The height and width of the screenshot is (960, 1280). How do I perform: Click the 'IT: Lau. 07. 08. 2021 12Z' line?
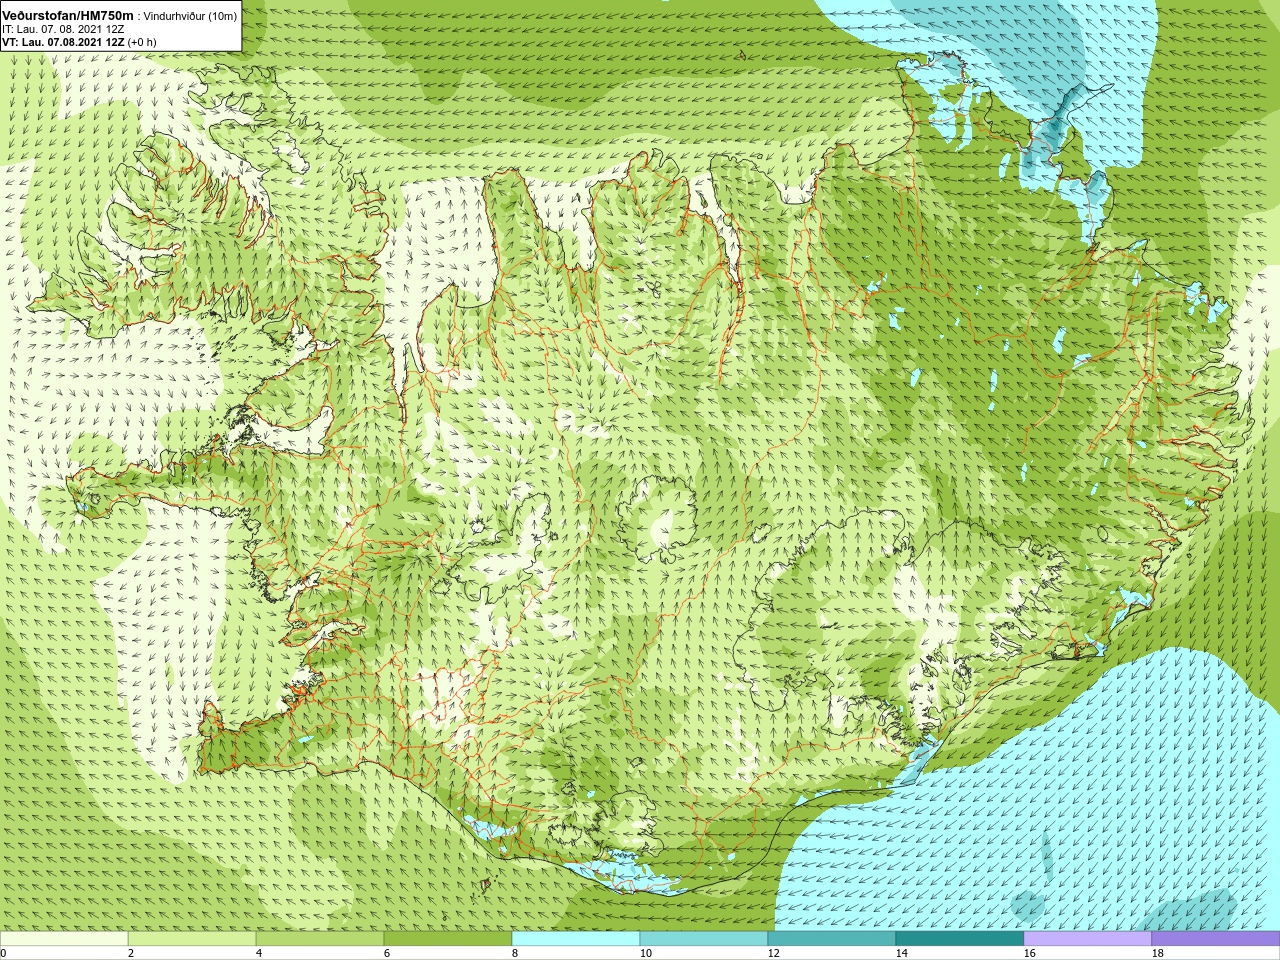pos(63,29)
